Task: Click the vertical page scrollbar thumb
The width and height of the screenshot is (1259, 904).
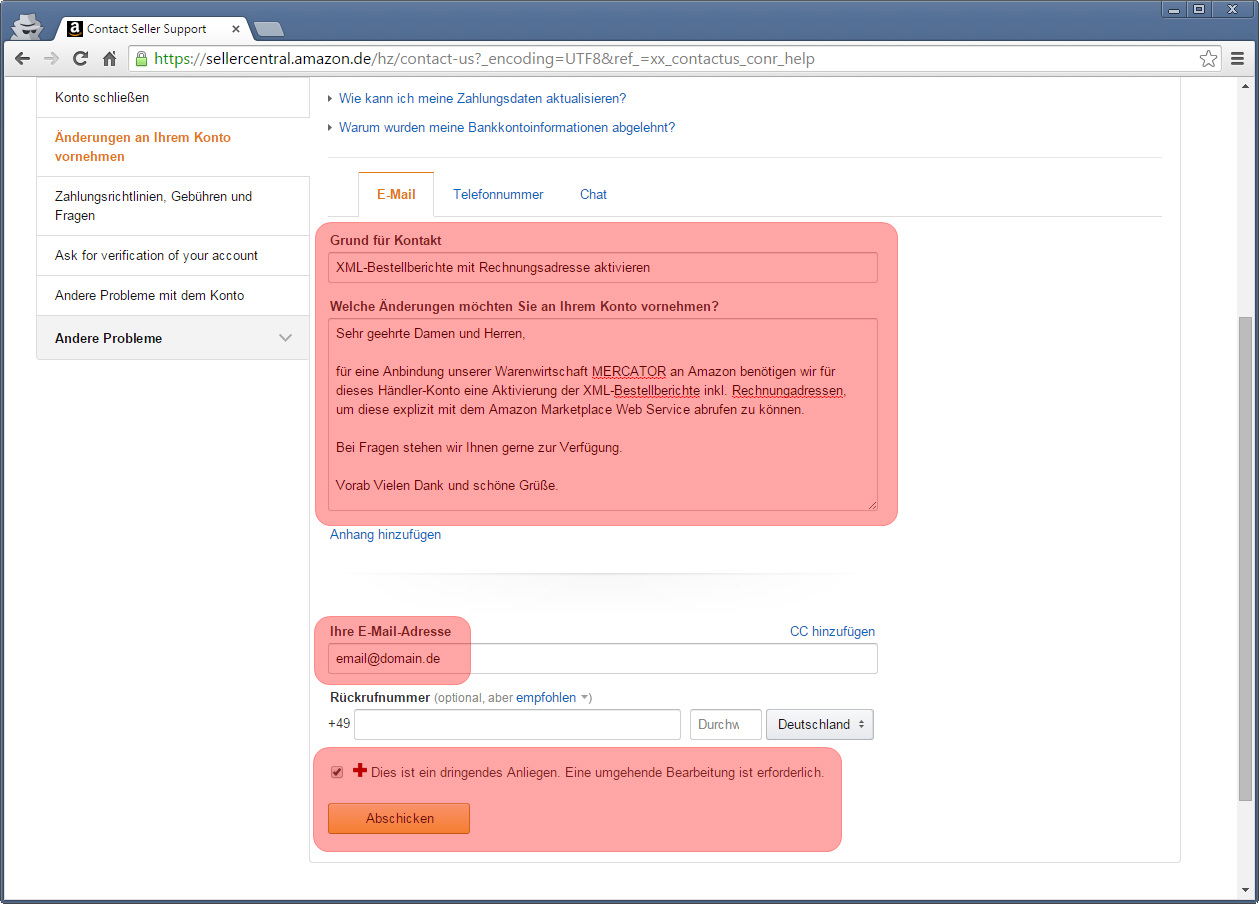Action: tap(1245, 558)
